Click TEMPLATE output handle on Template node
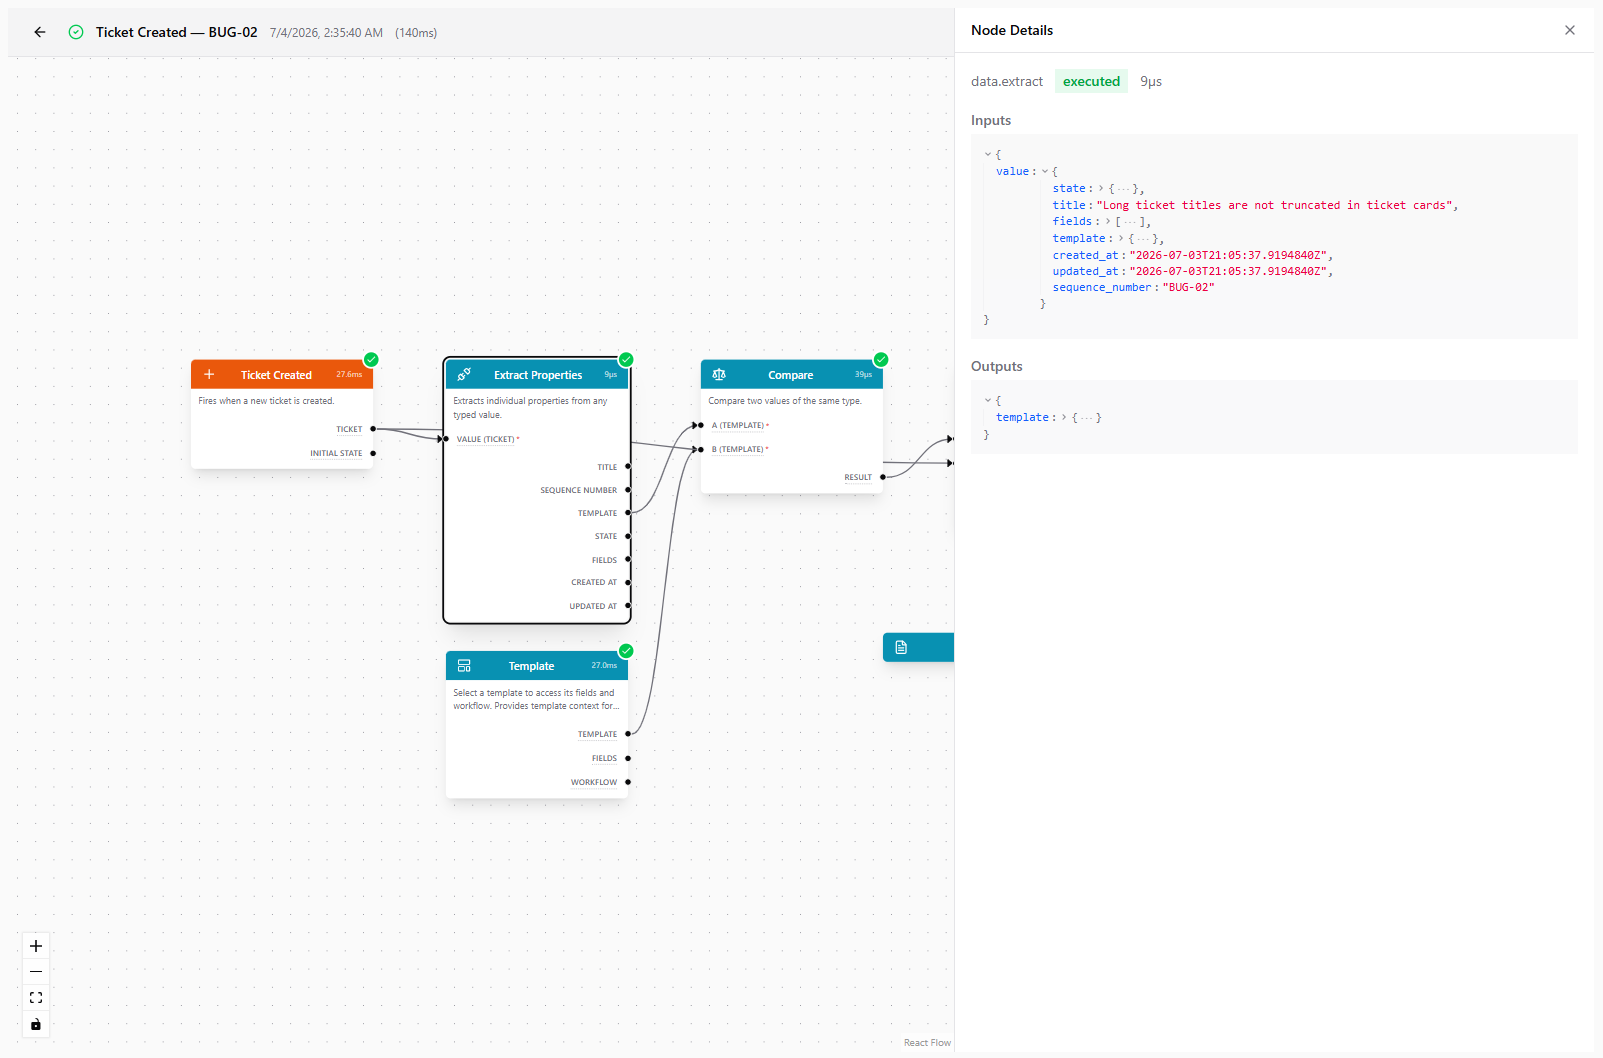Viewport: 1603px width, 1058px height. pyautogui.click(x=628, y=734)
